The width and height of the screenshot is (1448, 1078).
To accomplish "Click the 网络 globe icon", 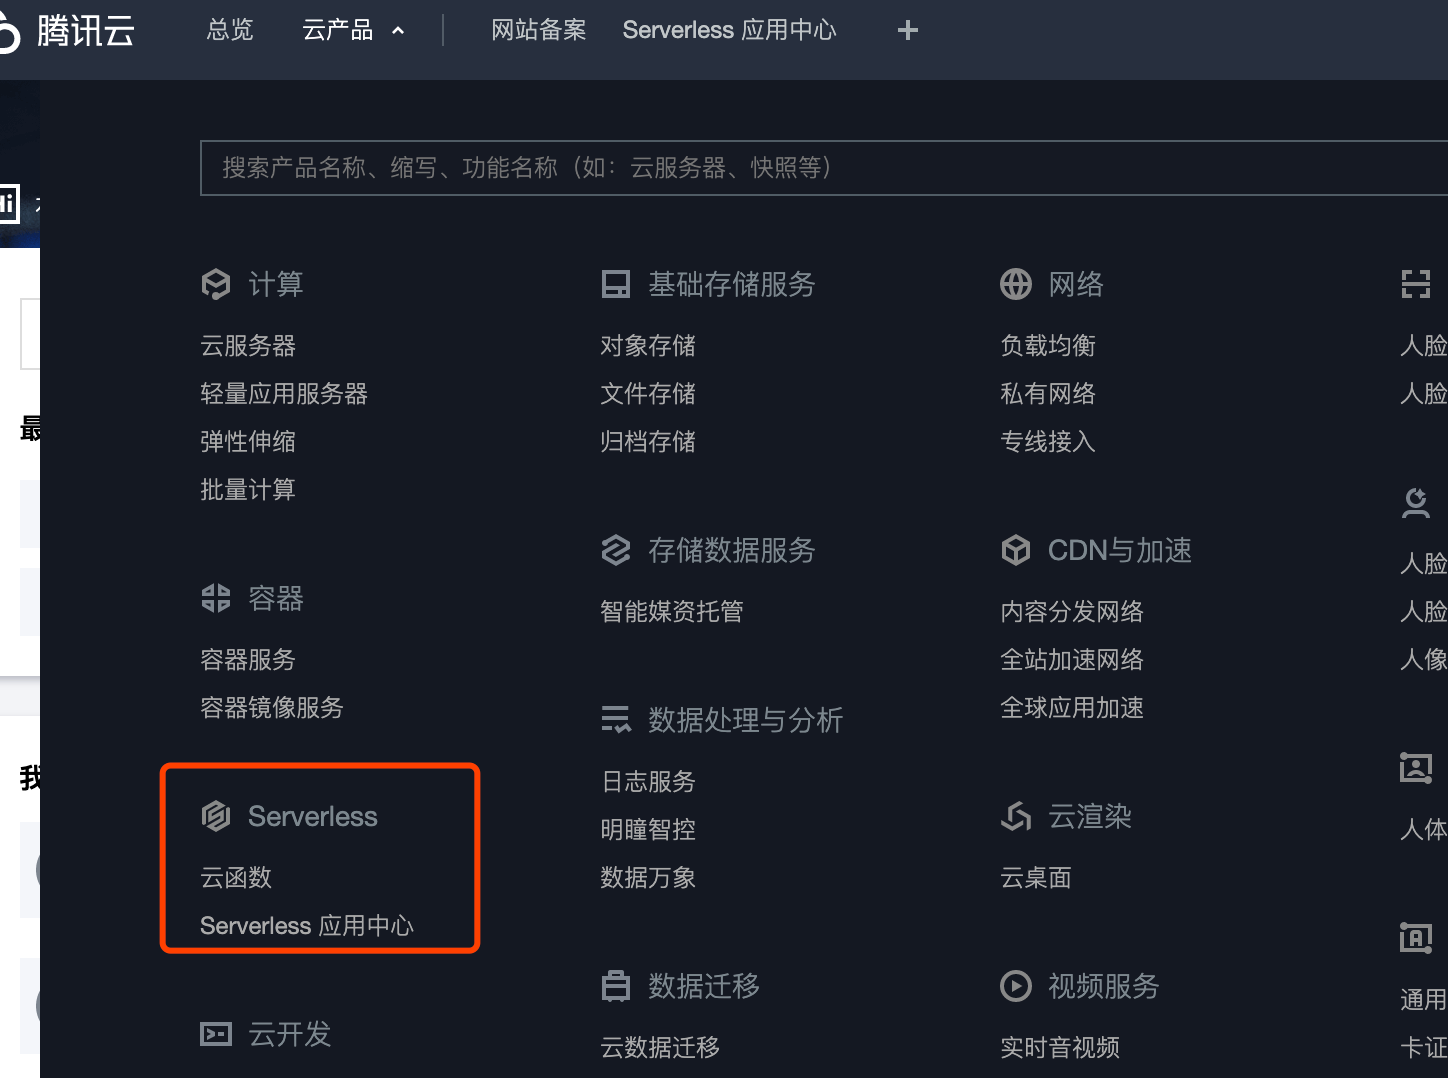I will point(1016,284).
